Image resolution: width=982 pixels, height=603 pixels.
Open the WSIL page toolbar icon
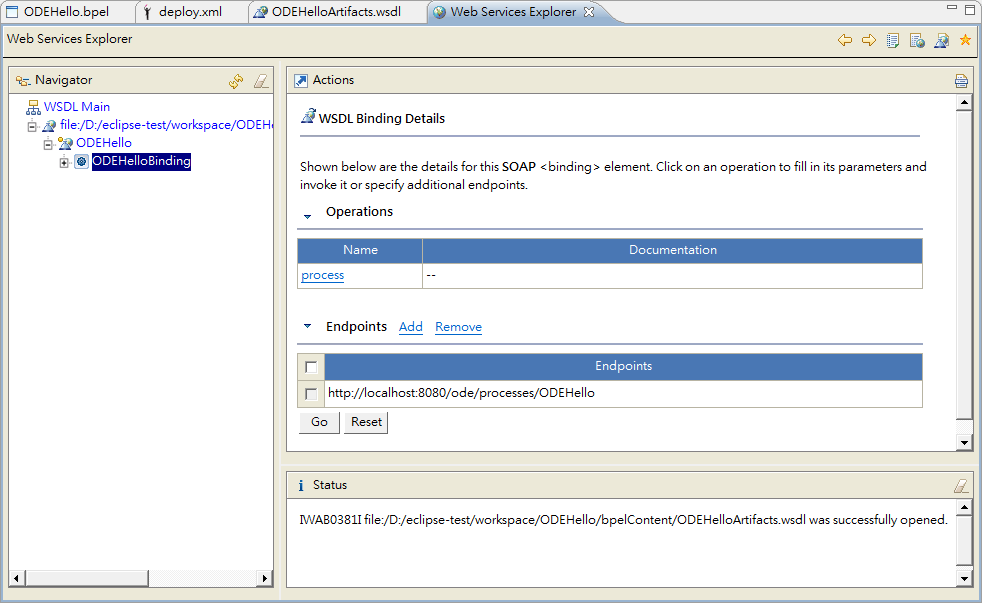(917, 41)
